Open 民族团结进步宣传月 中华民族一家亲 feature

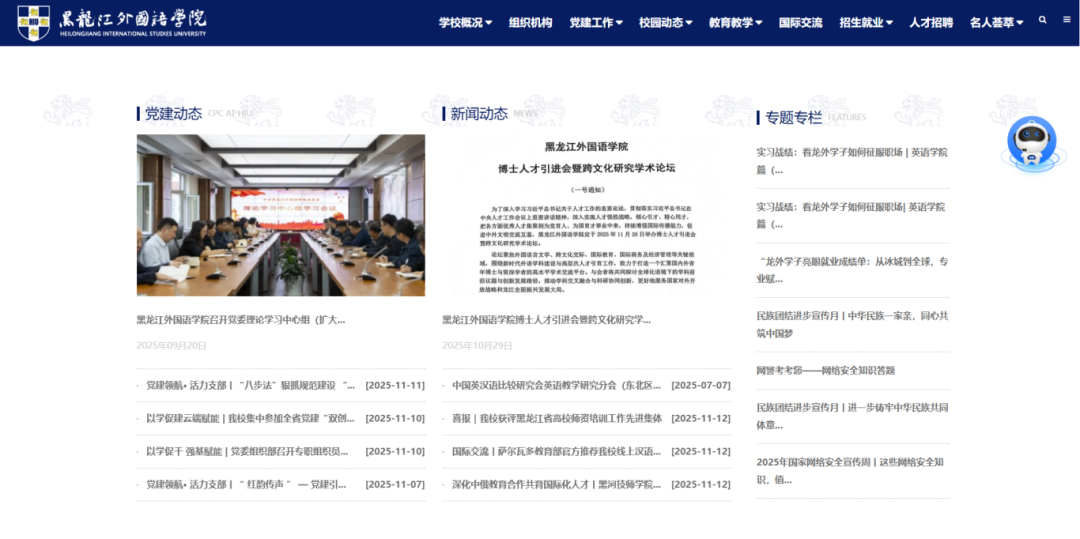coord(852,324)
